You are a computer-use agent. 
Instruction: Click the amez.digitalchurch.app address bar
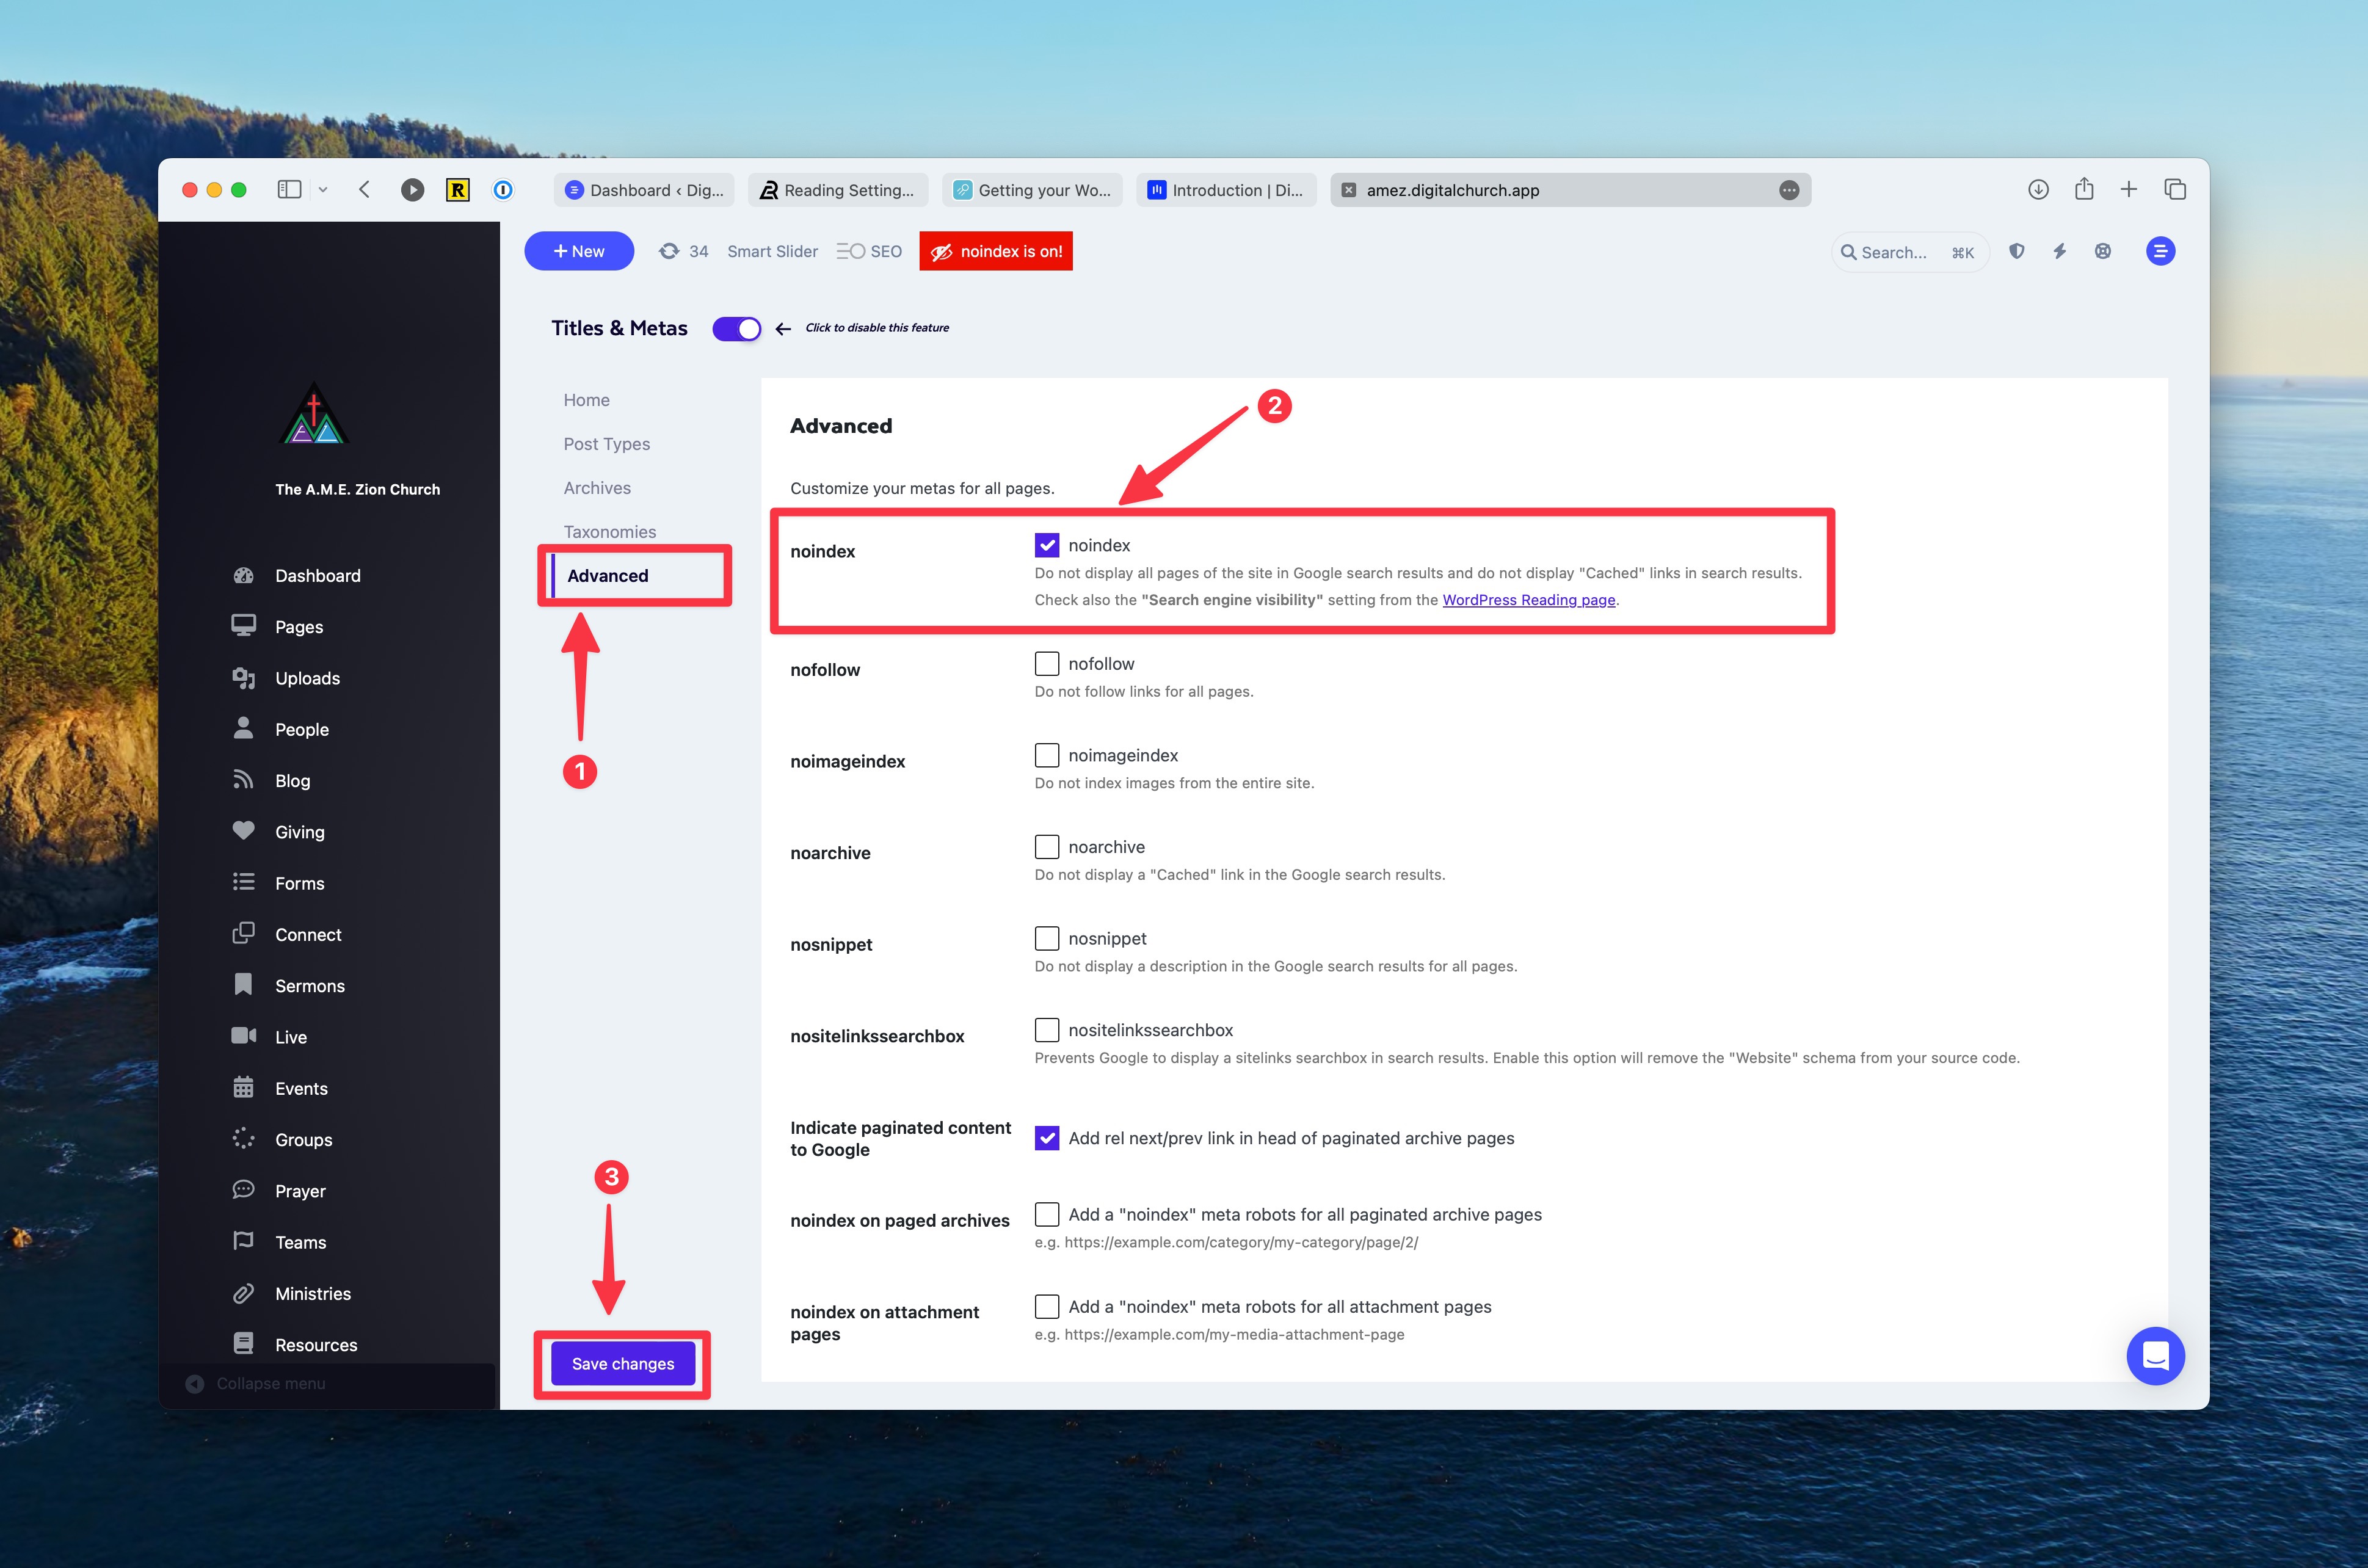(x=1570, y=190)
